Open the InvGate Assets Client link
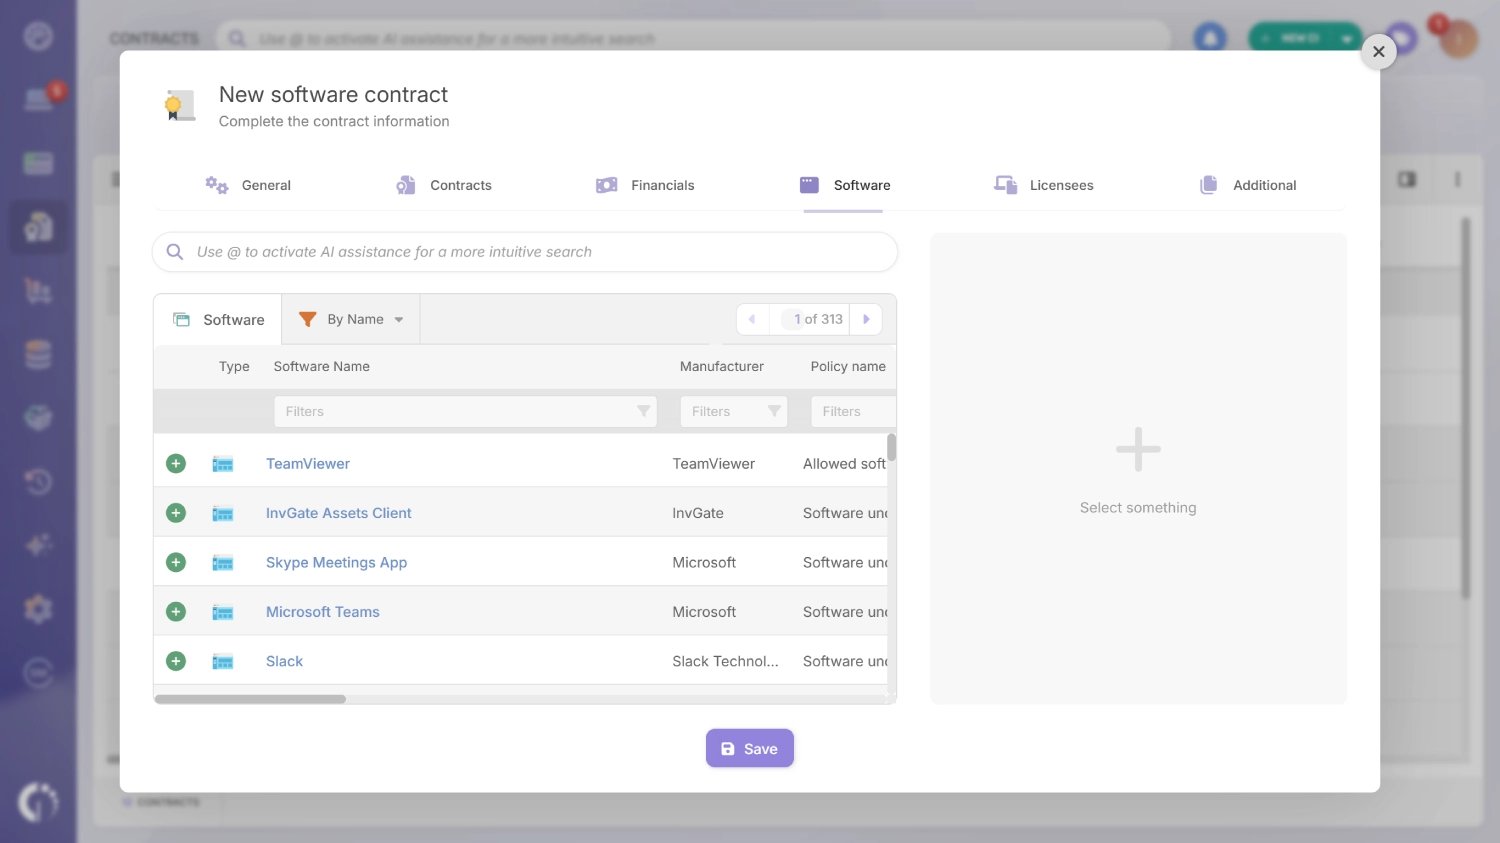 coord(339,513)
